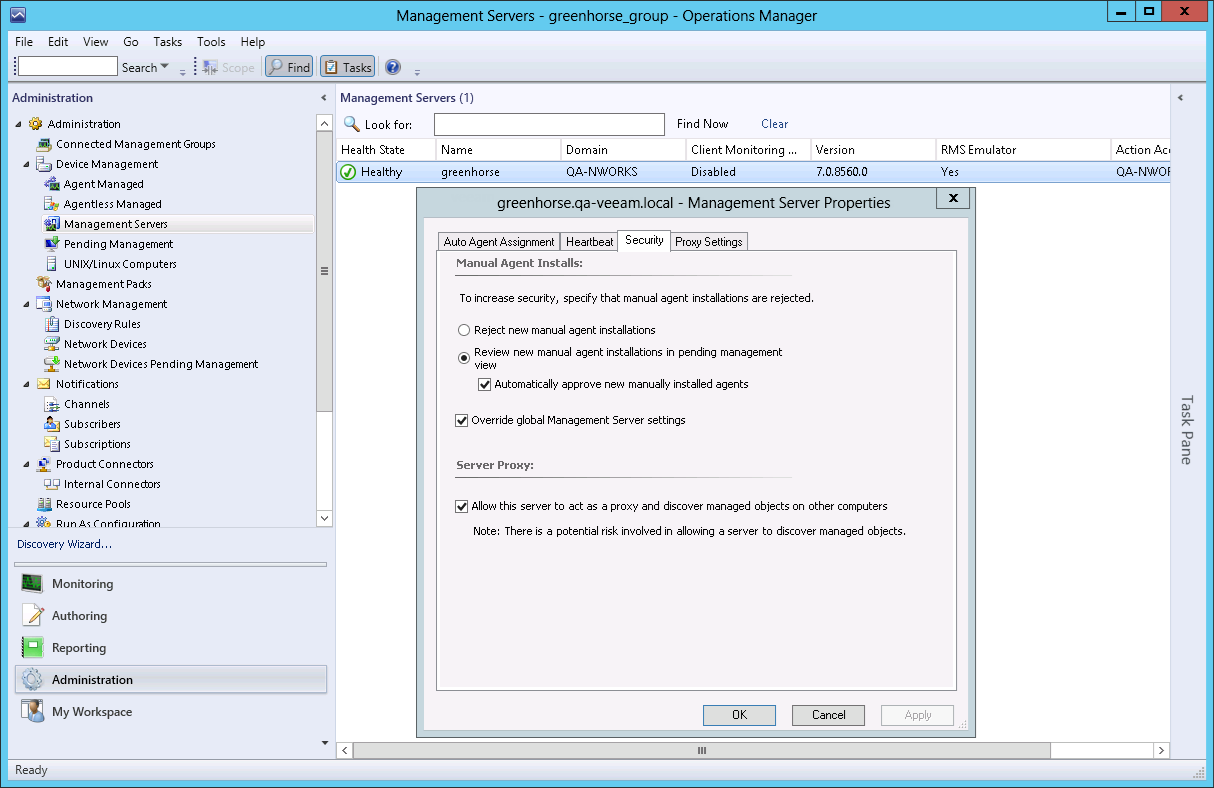This screenshot has width=1214, height=788.
Task: Open the Tools menu
Action: tap(211, 42)
